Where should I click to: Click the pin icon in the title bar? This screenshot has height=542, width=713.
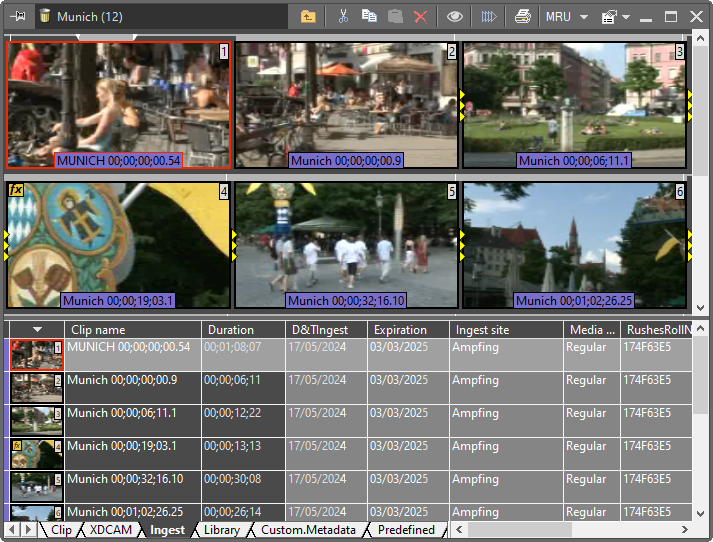17,16
